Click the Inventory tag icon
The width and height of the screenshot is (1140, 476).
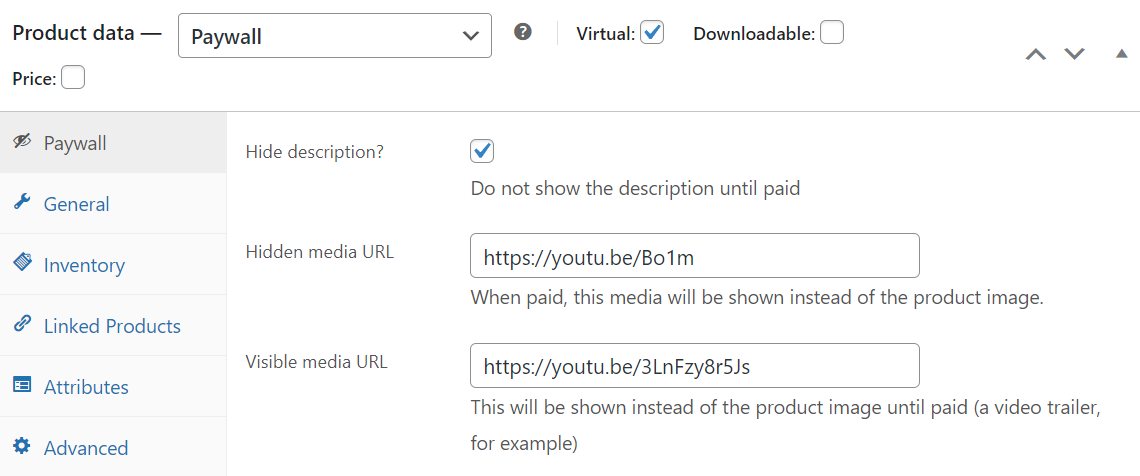[22, 264]
